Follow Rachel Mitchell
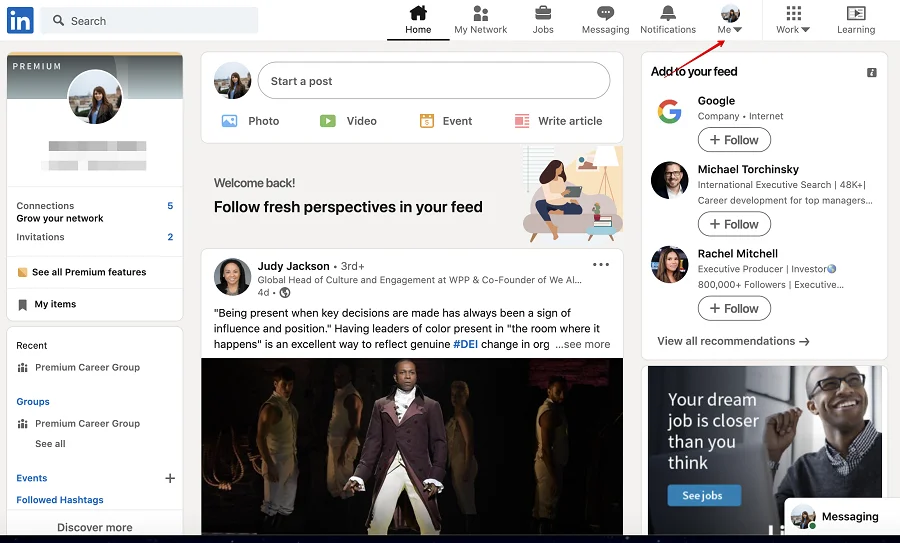The height and width of the screenshot is (543, 900). (733, 309)
